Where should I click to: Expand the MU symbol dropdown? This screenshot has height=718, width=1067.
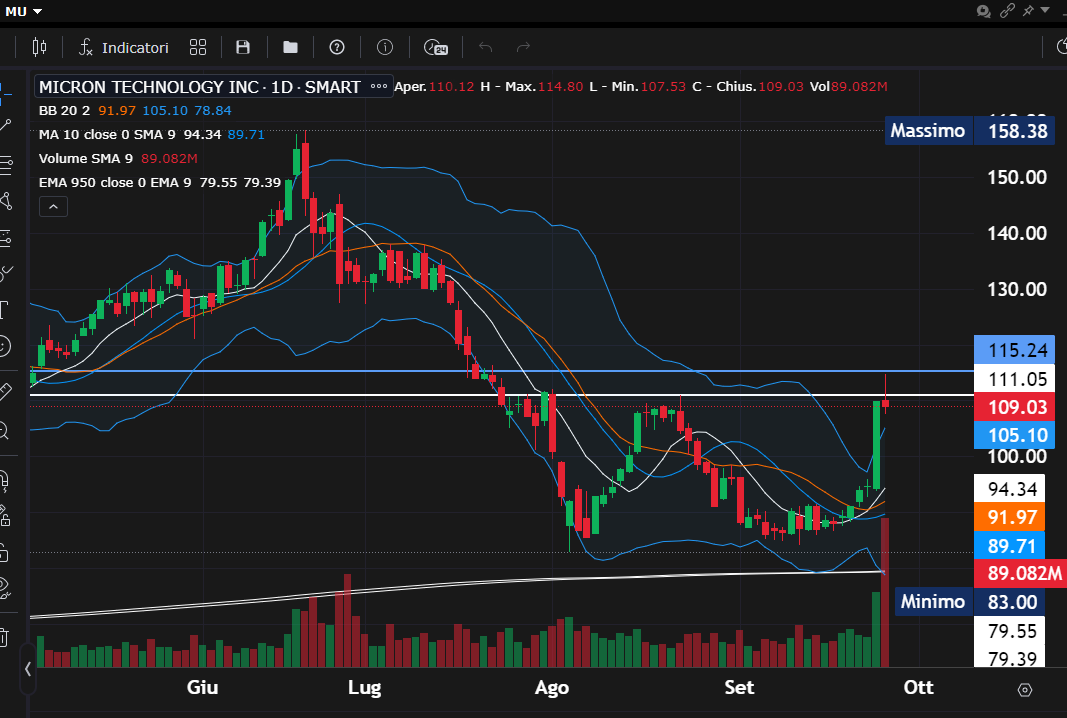click(24, 11)
